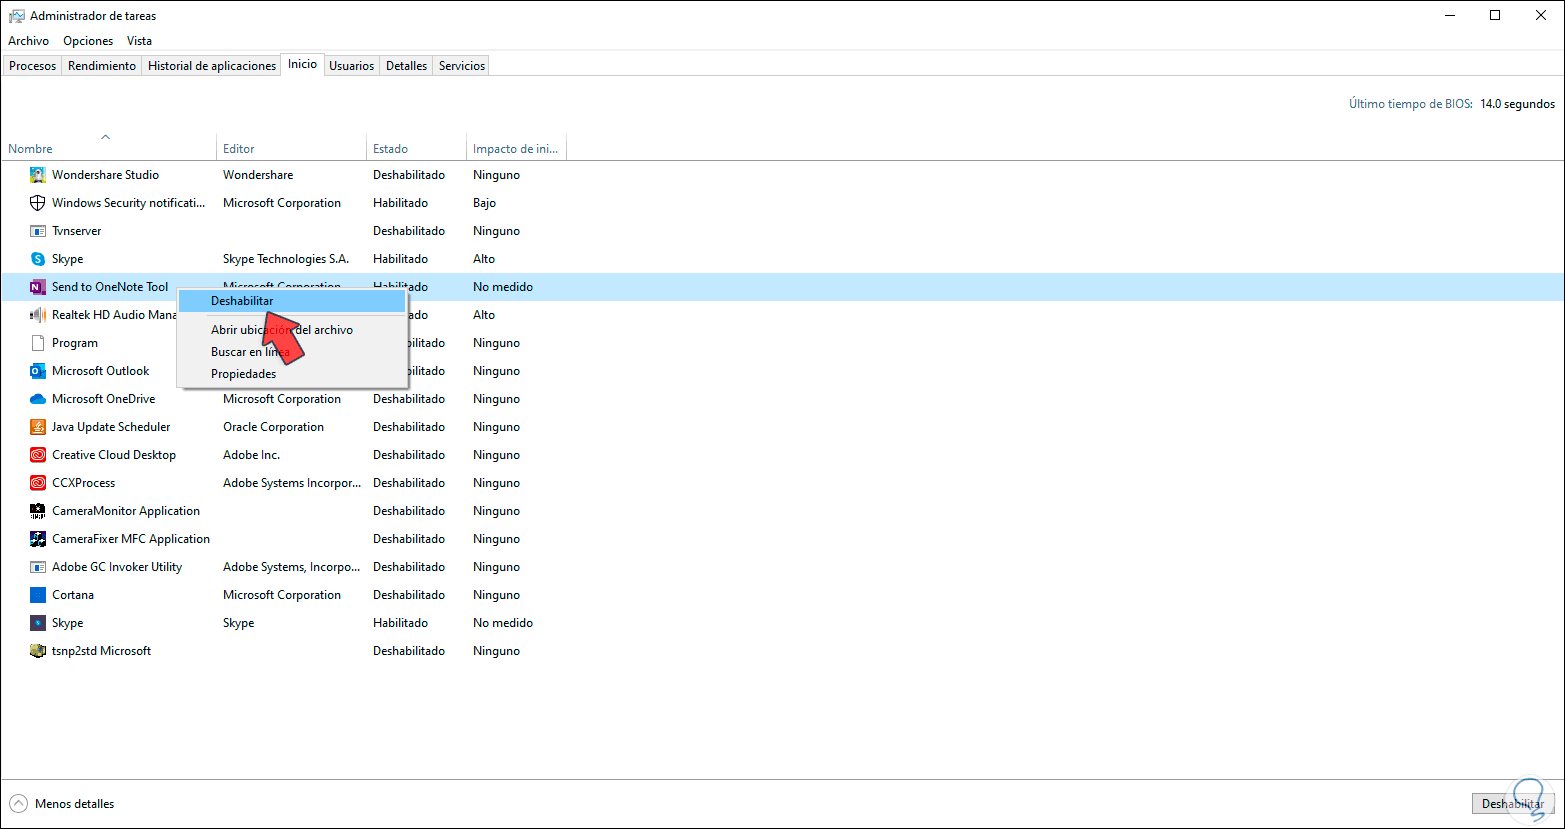Image resolution: width=1565 pixels, height=829 pixels.
Task: Click the Creative Cloud Desktop icon
Action: point(38,455)
